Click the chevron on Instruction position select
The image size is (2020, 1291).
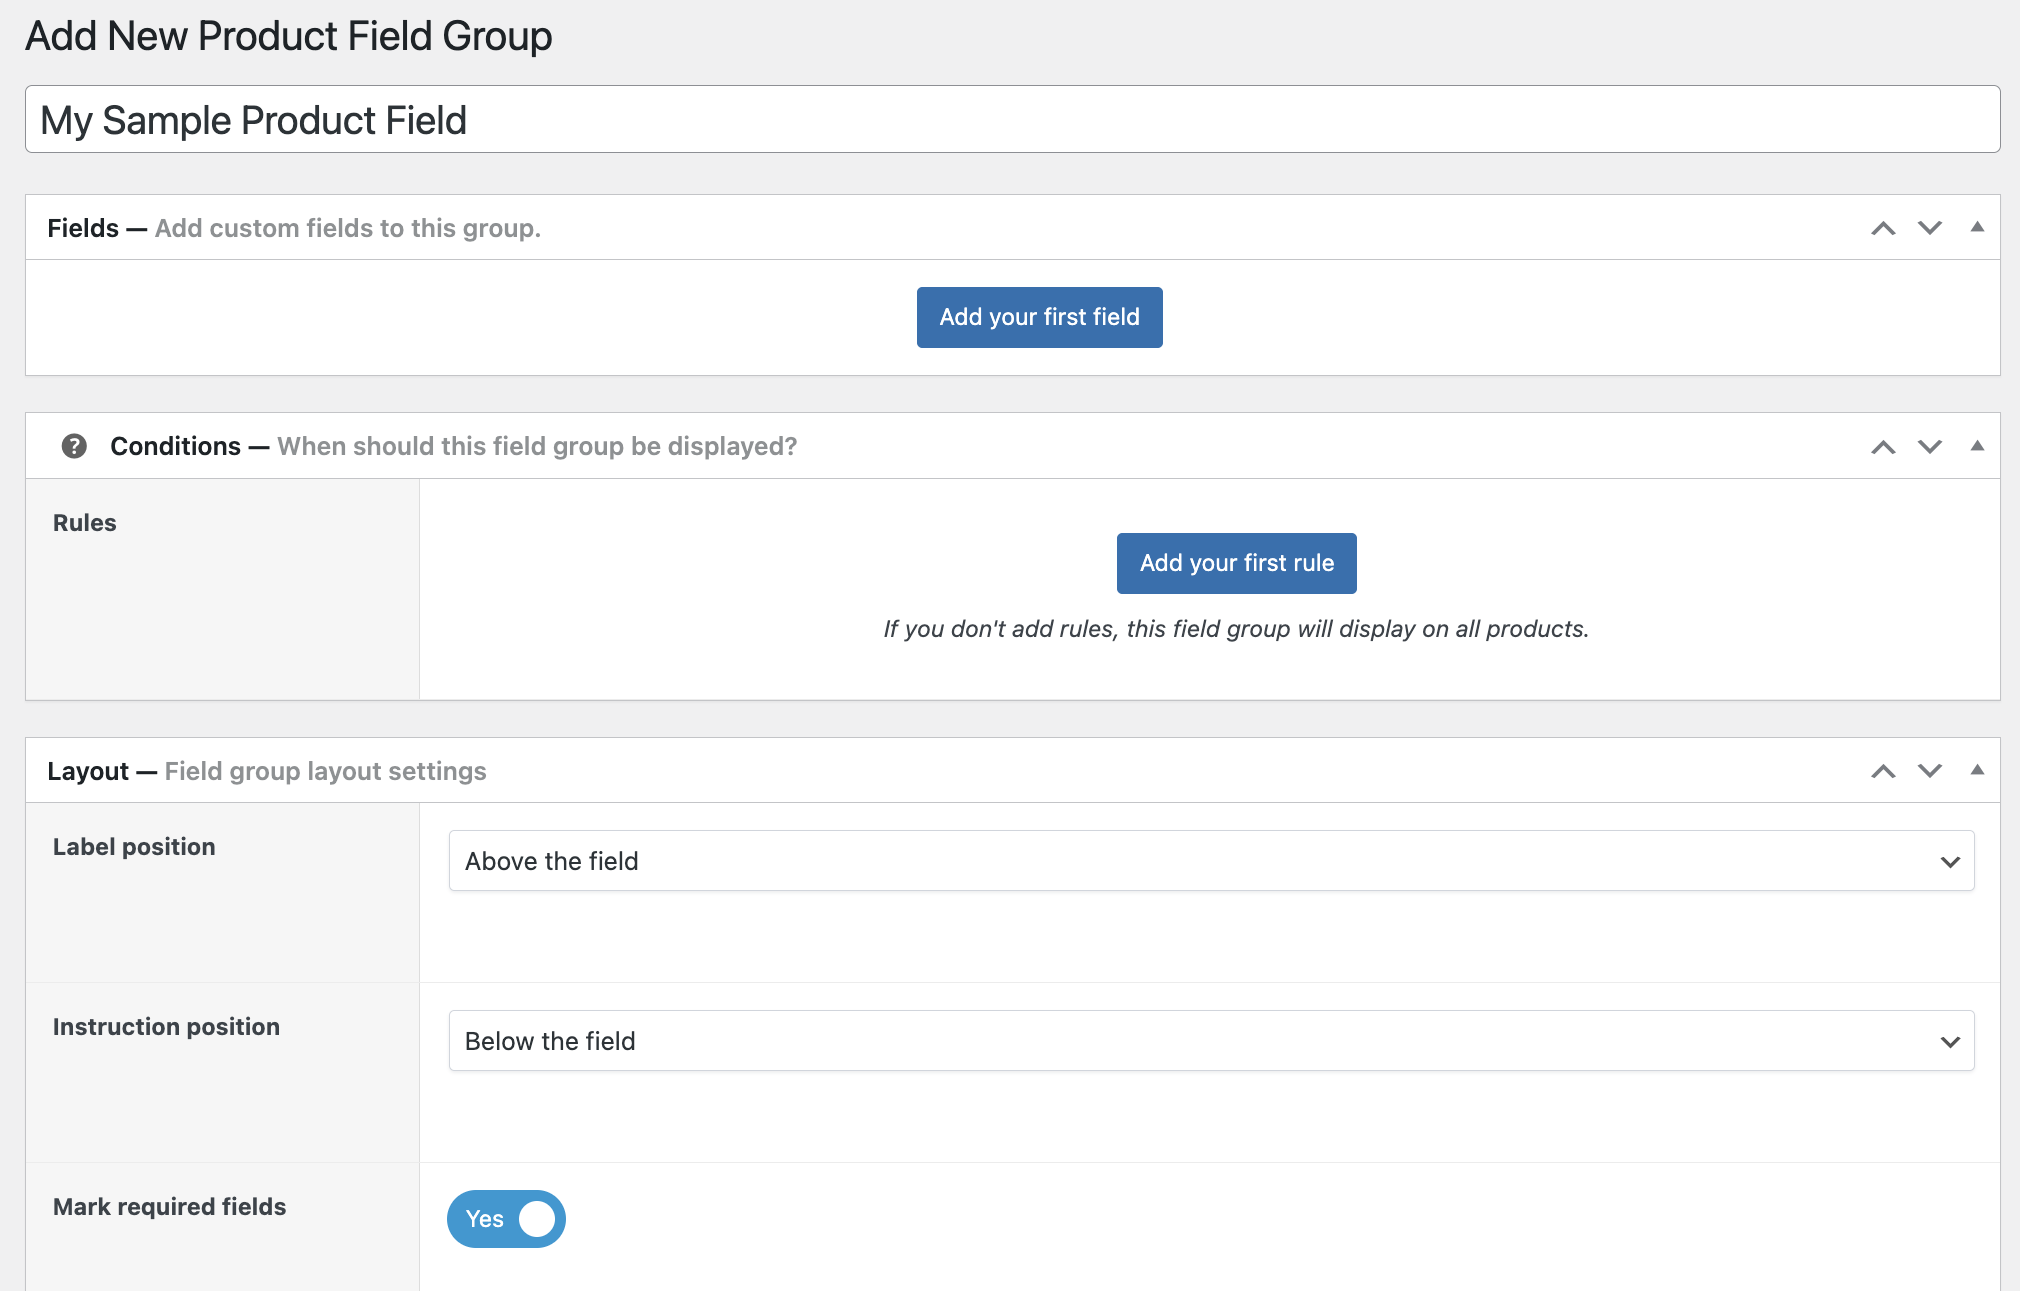tap(1949, 1041)
